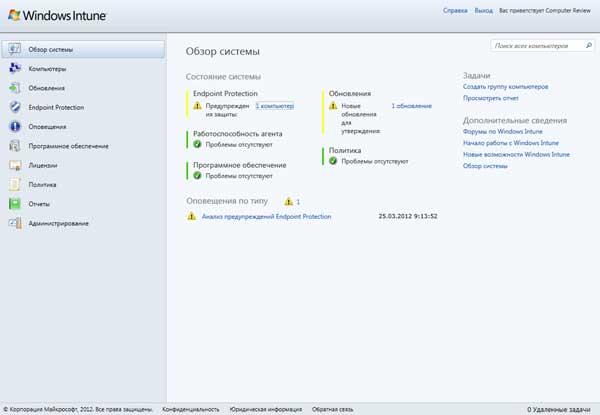Click the Программное обеспечение sidebar icon
The image size is (600, 415).
pyautogui.click(x=15, y=146)
